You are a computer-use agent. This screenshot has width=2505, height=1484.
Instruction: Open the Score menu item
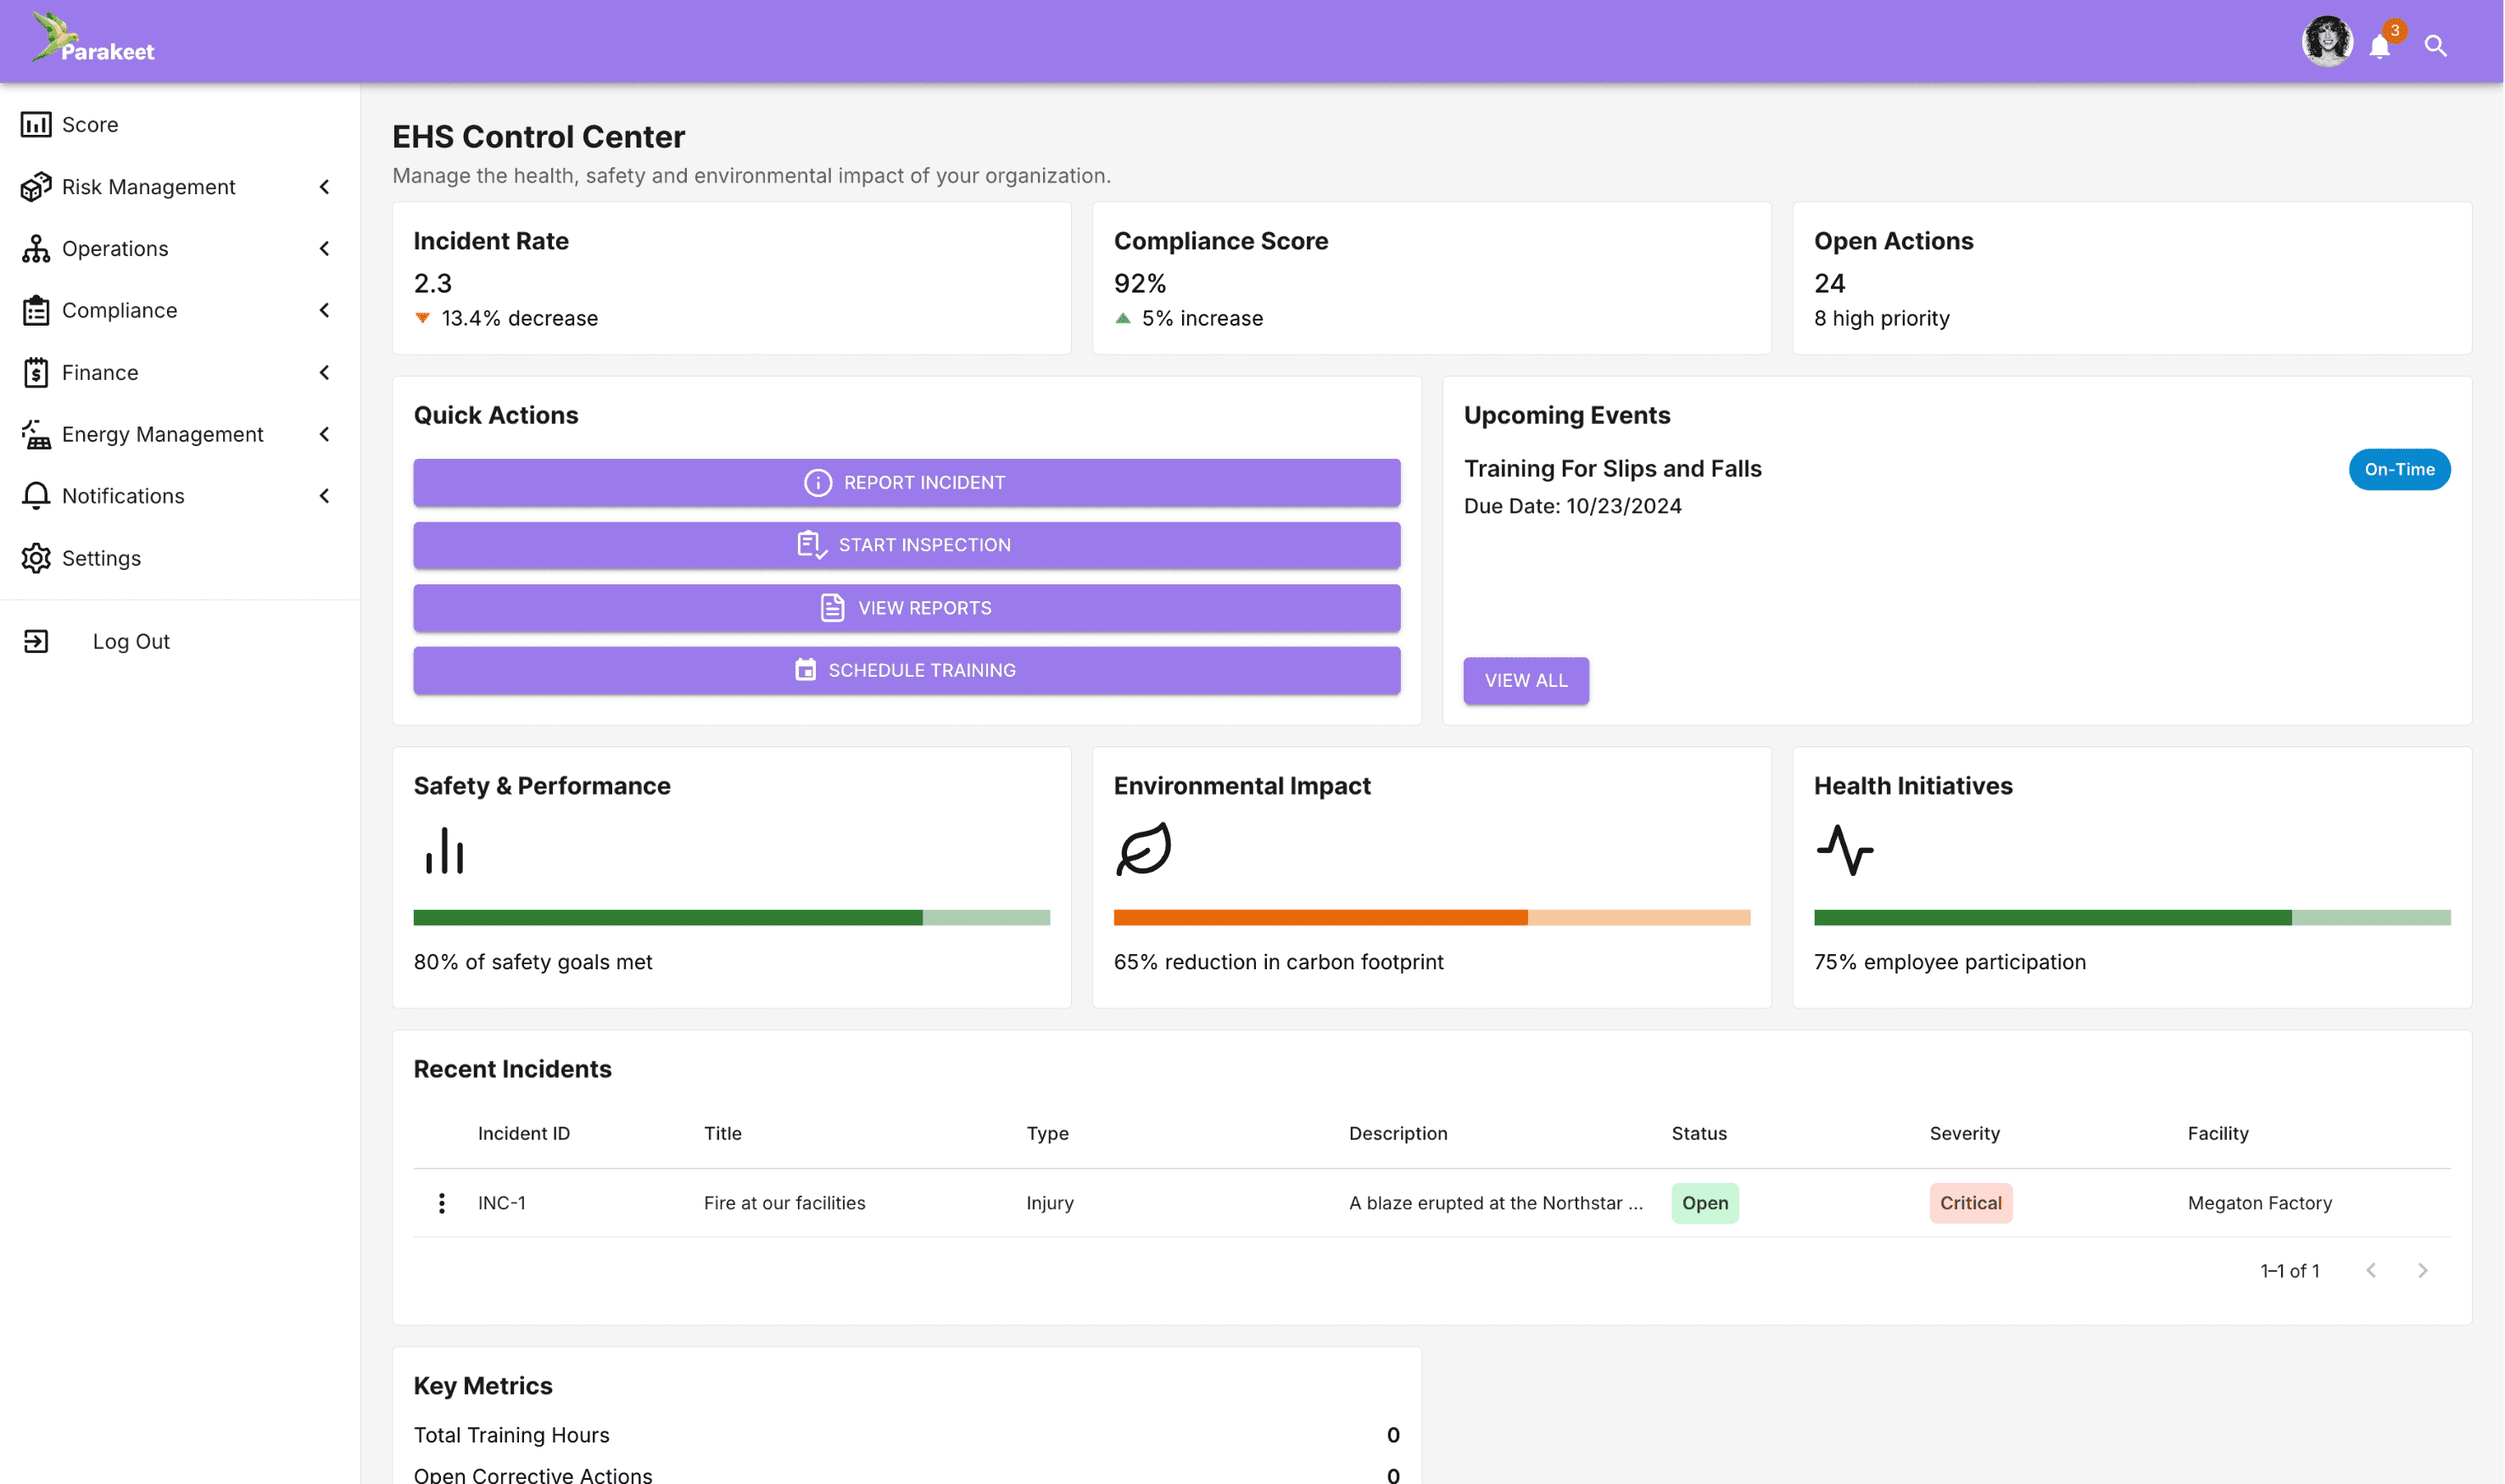tap(180, 124)
